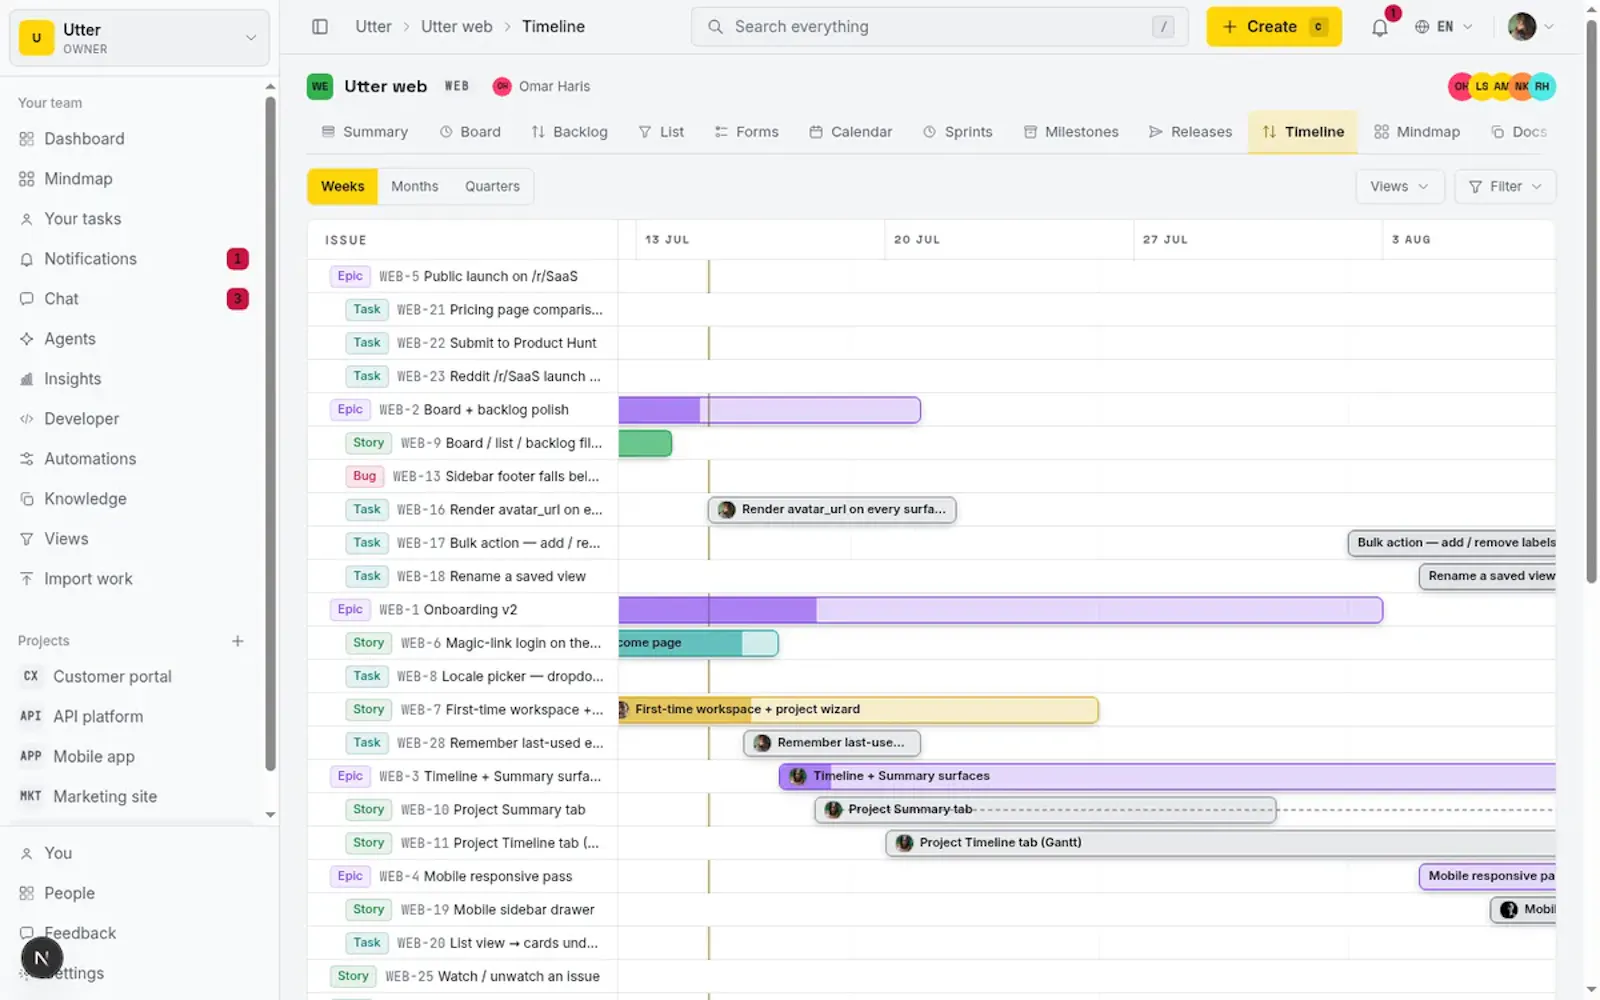The width and height of the screenshot is (1600, 1000).
Task: Switch timeline scale to Quarters
Action: 492,187
